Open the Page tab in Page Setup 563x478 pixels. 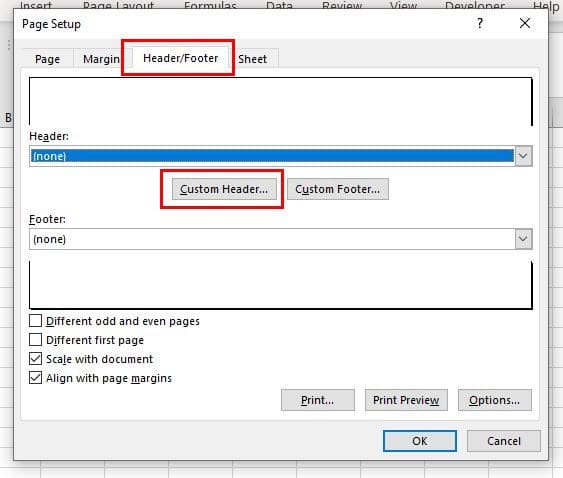47,59
